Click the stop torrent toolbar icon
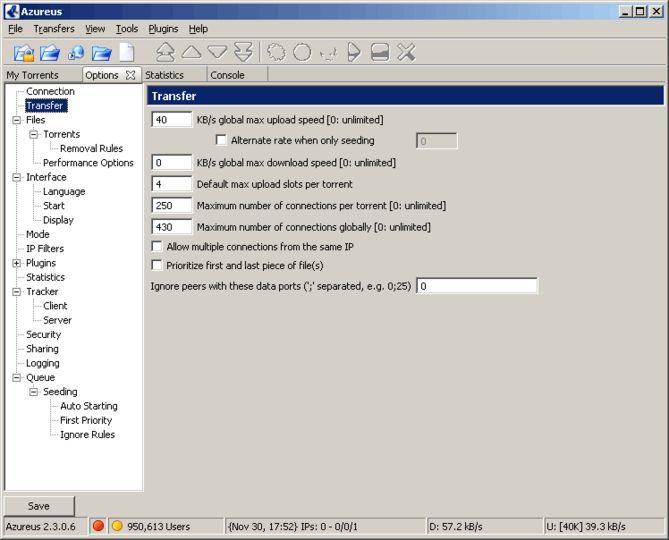 380,52
